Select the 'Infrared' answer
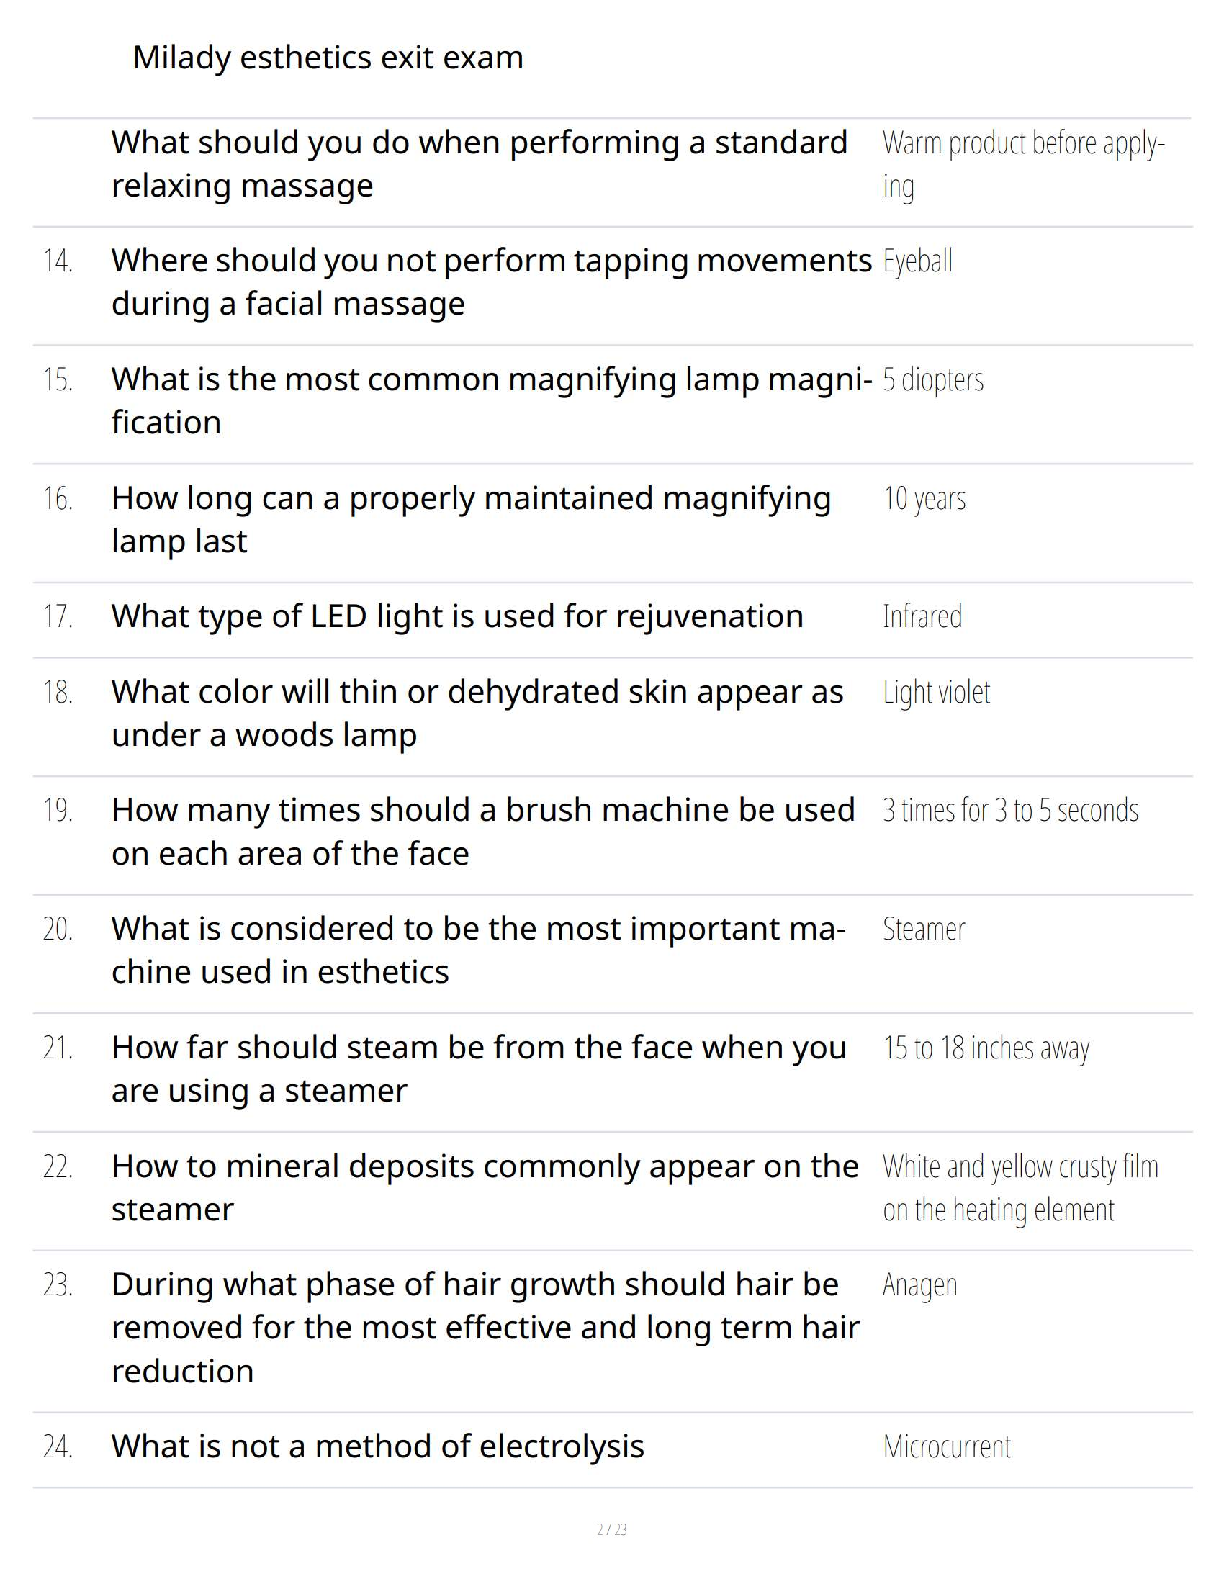The height and width of the screenshot is (1584, 1224). coord(922,616)
